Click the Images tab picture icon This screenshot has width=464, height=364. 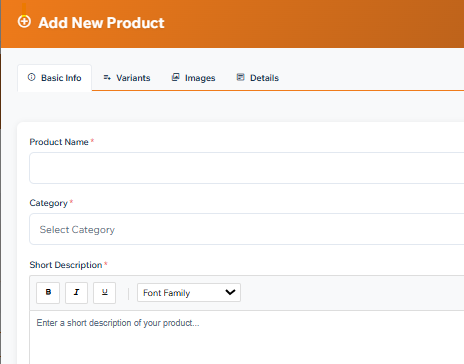[x=176, y=77]
